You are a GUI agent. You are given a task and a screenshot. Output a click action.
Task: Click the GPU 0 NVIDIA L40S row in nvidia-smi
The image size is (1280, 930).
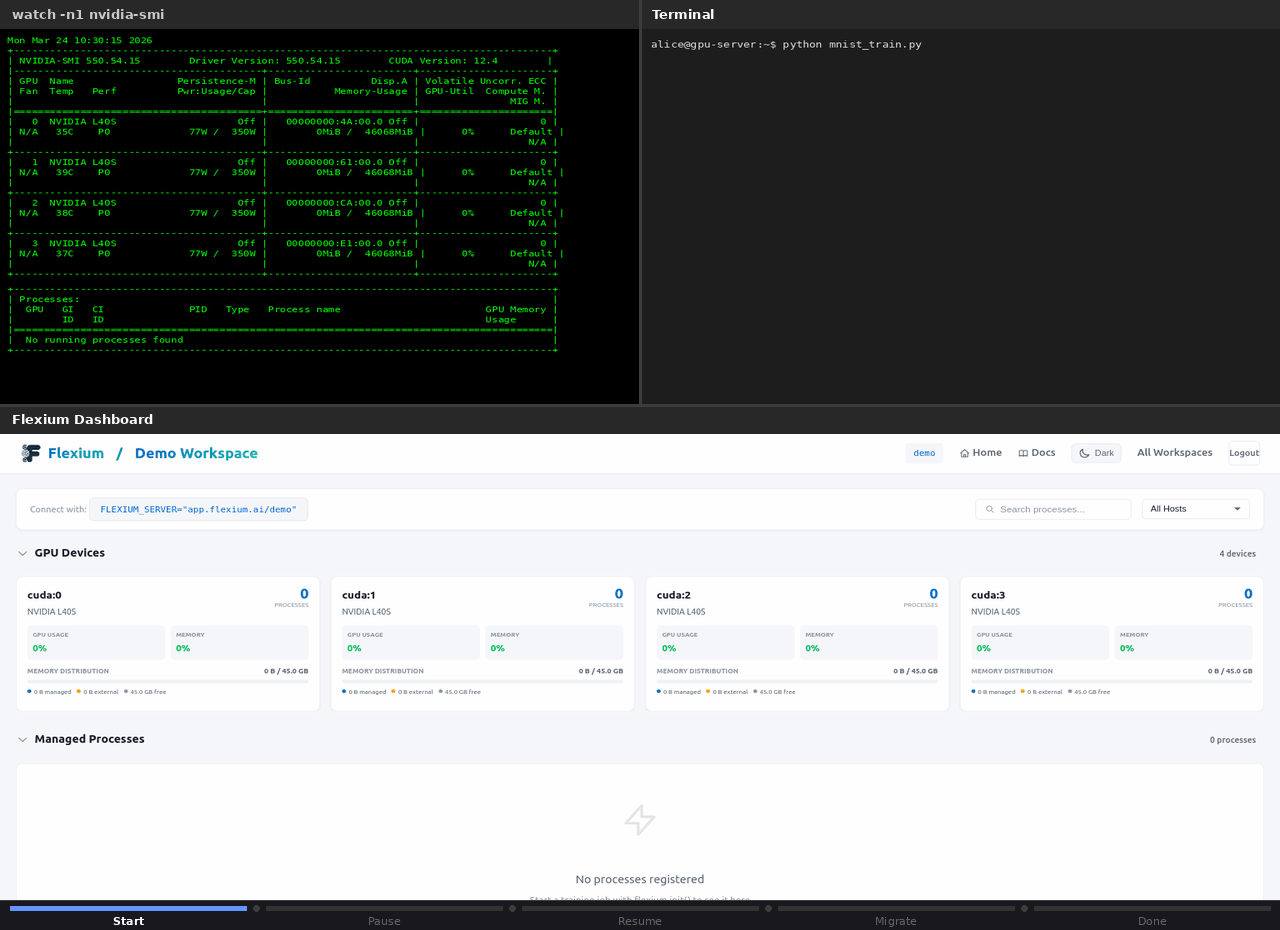click(x=284, y=121)
